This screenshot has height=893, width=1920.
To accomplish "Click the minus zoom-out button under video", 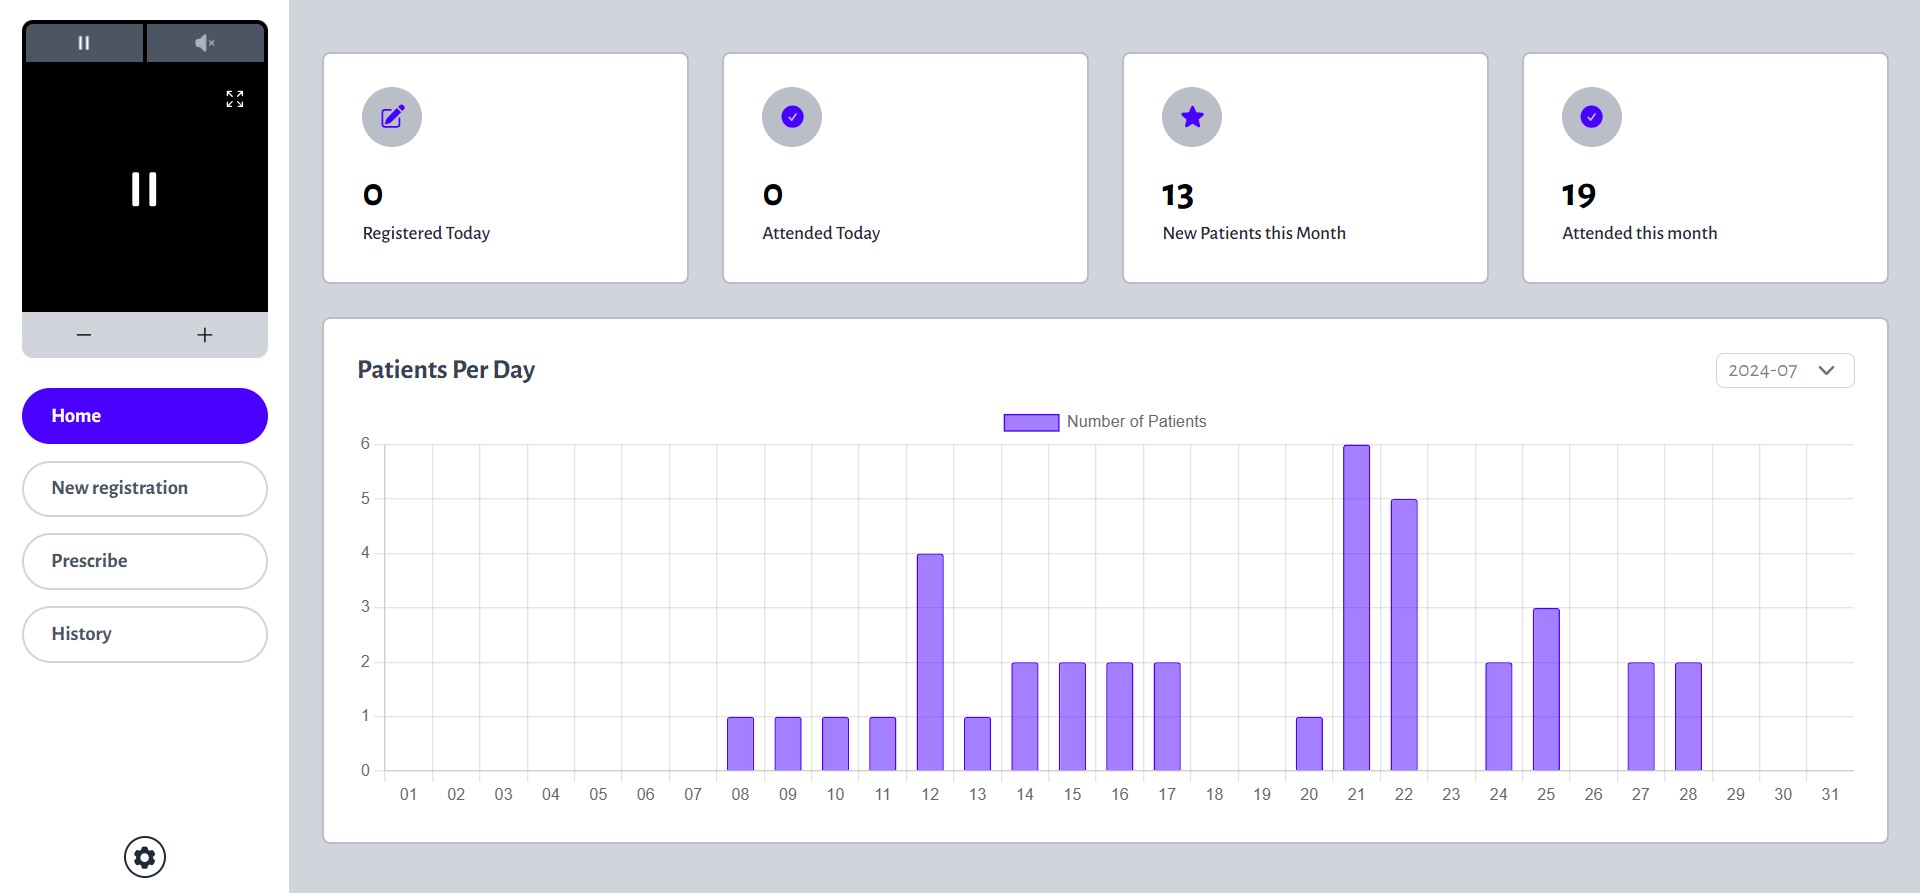I will click(84, 335).
